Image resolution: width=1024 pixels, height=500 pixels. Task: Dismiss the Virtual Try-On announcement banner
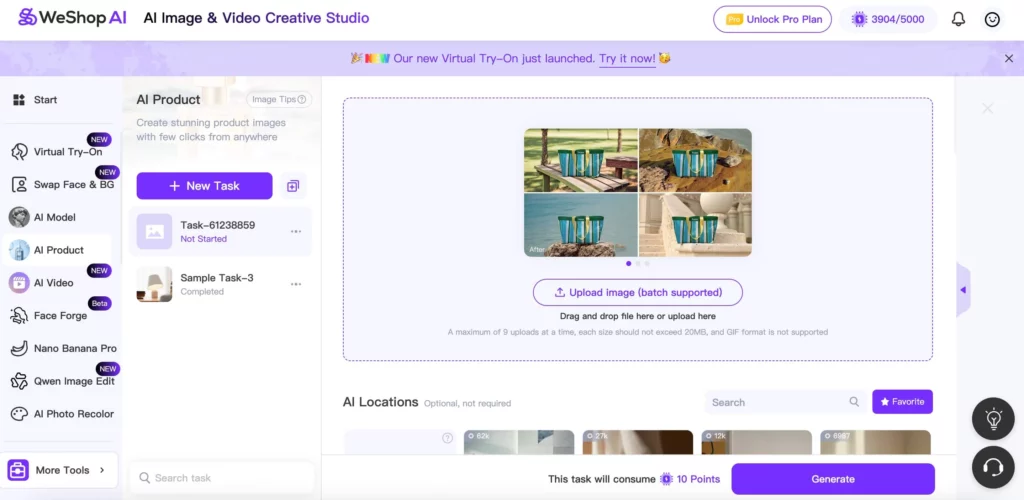pyautogui.click(x=1008, y=59)
